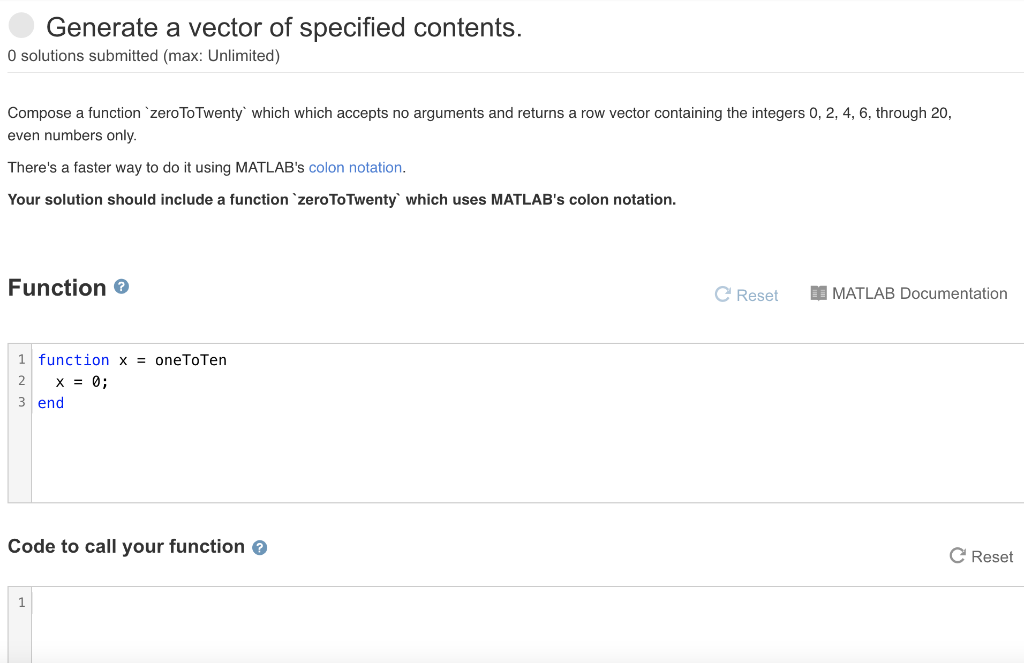Screen dimensions: 1024x663
Task: Reset the Code to call your function editor
Action: pos(981,557)
